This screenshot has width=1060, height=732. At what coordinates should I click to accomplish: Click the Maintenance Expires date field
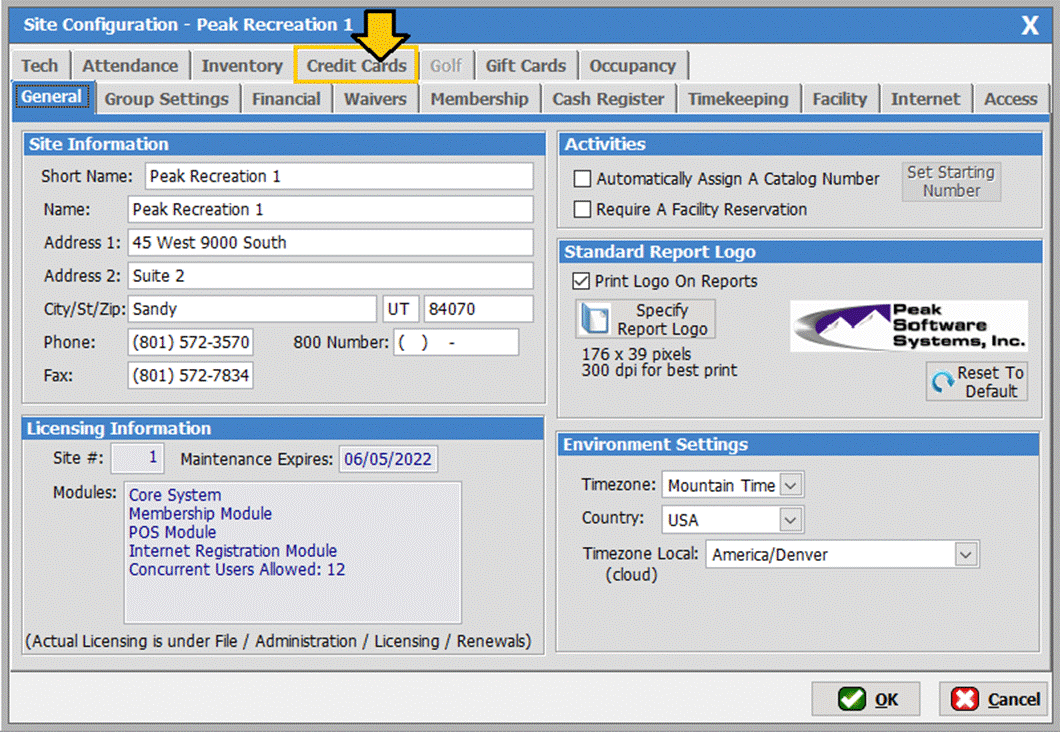pyautogui.click(x=388, y=460)
